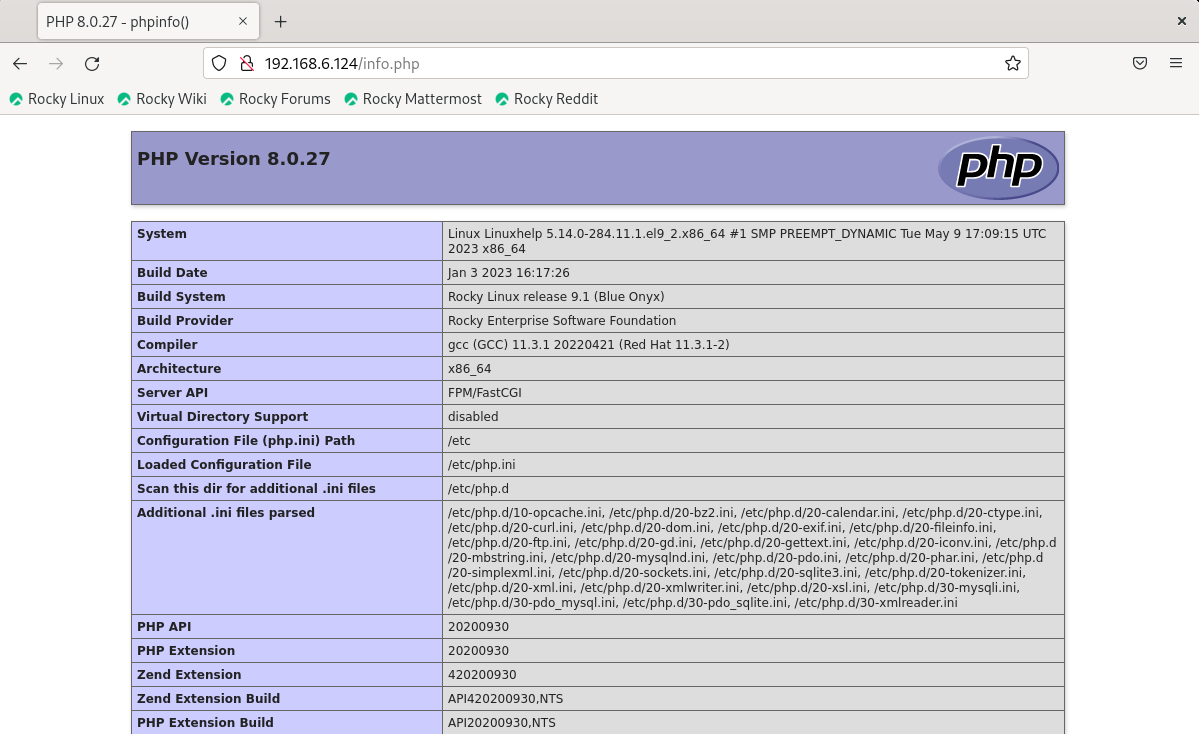This screenshot has height=734, width=1199.
Task: Reload the phpinfo page
Action: pyautogui.click(x=92, y=63)
